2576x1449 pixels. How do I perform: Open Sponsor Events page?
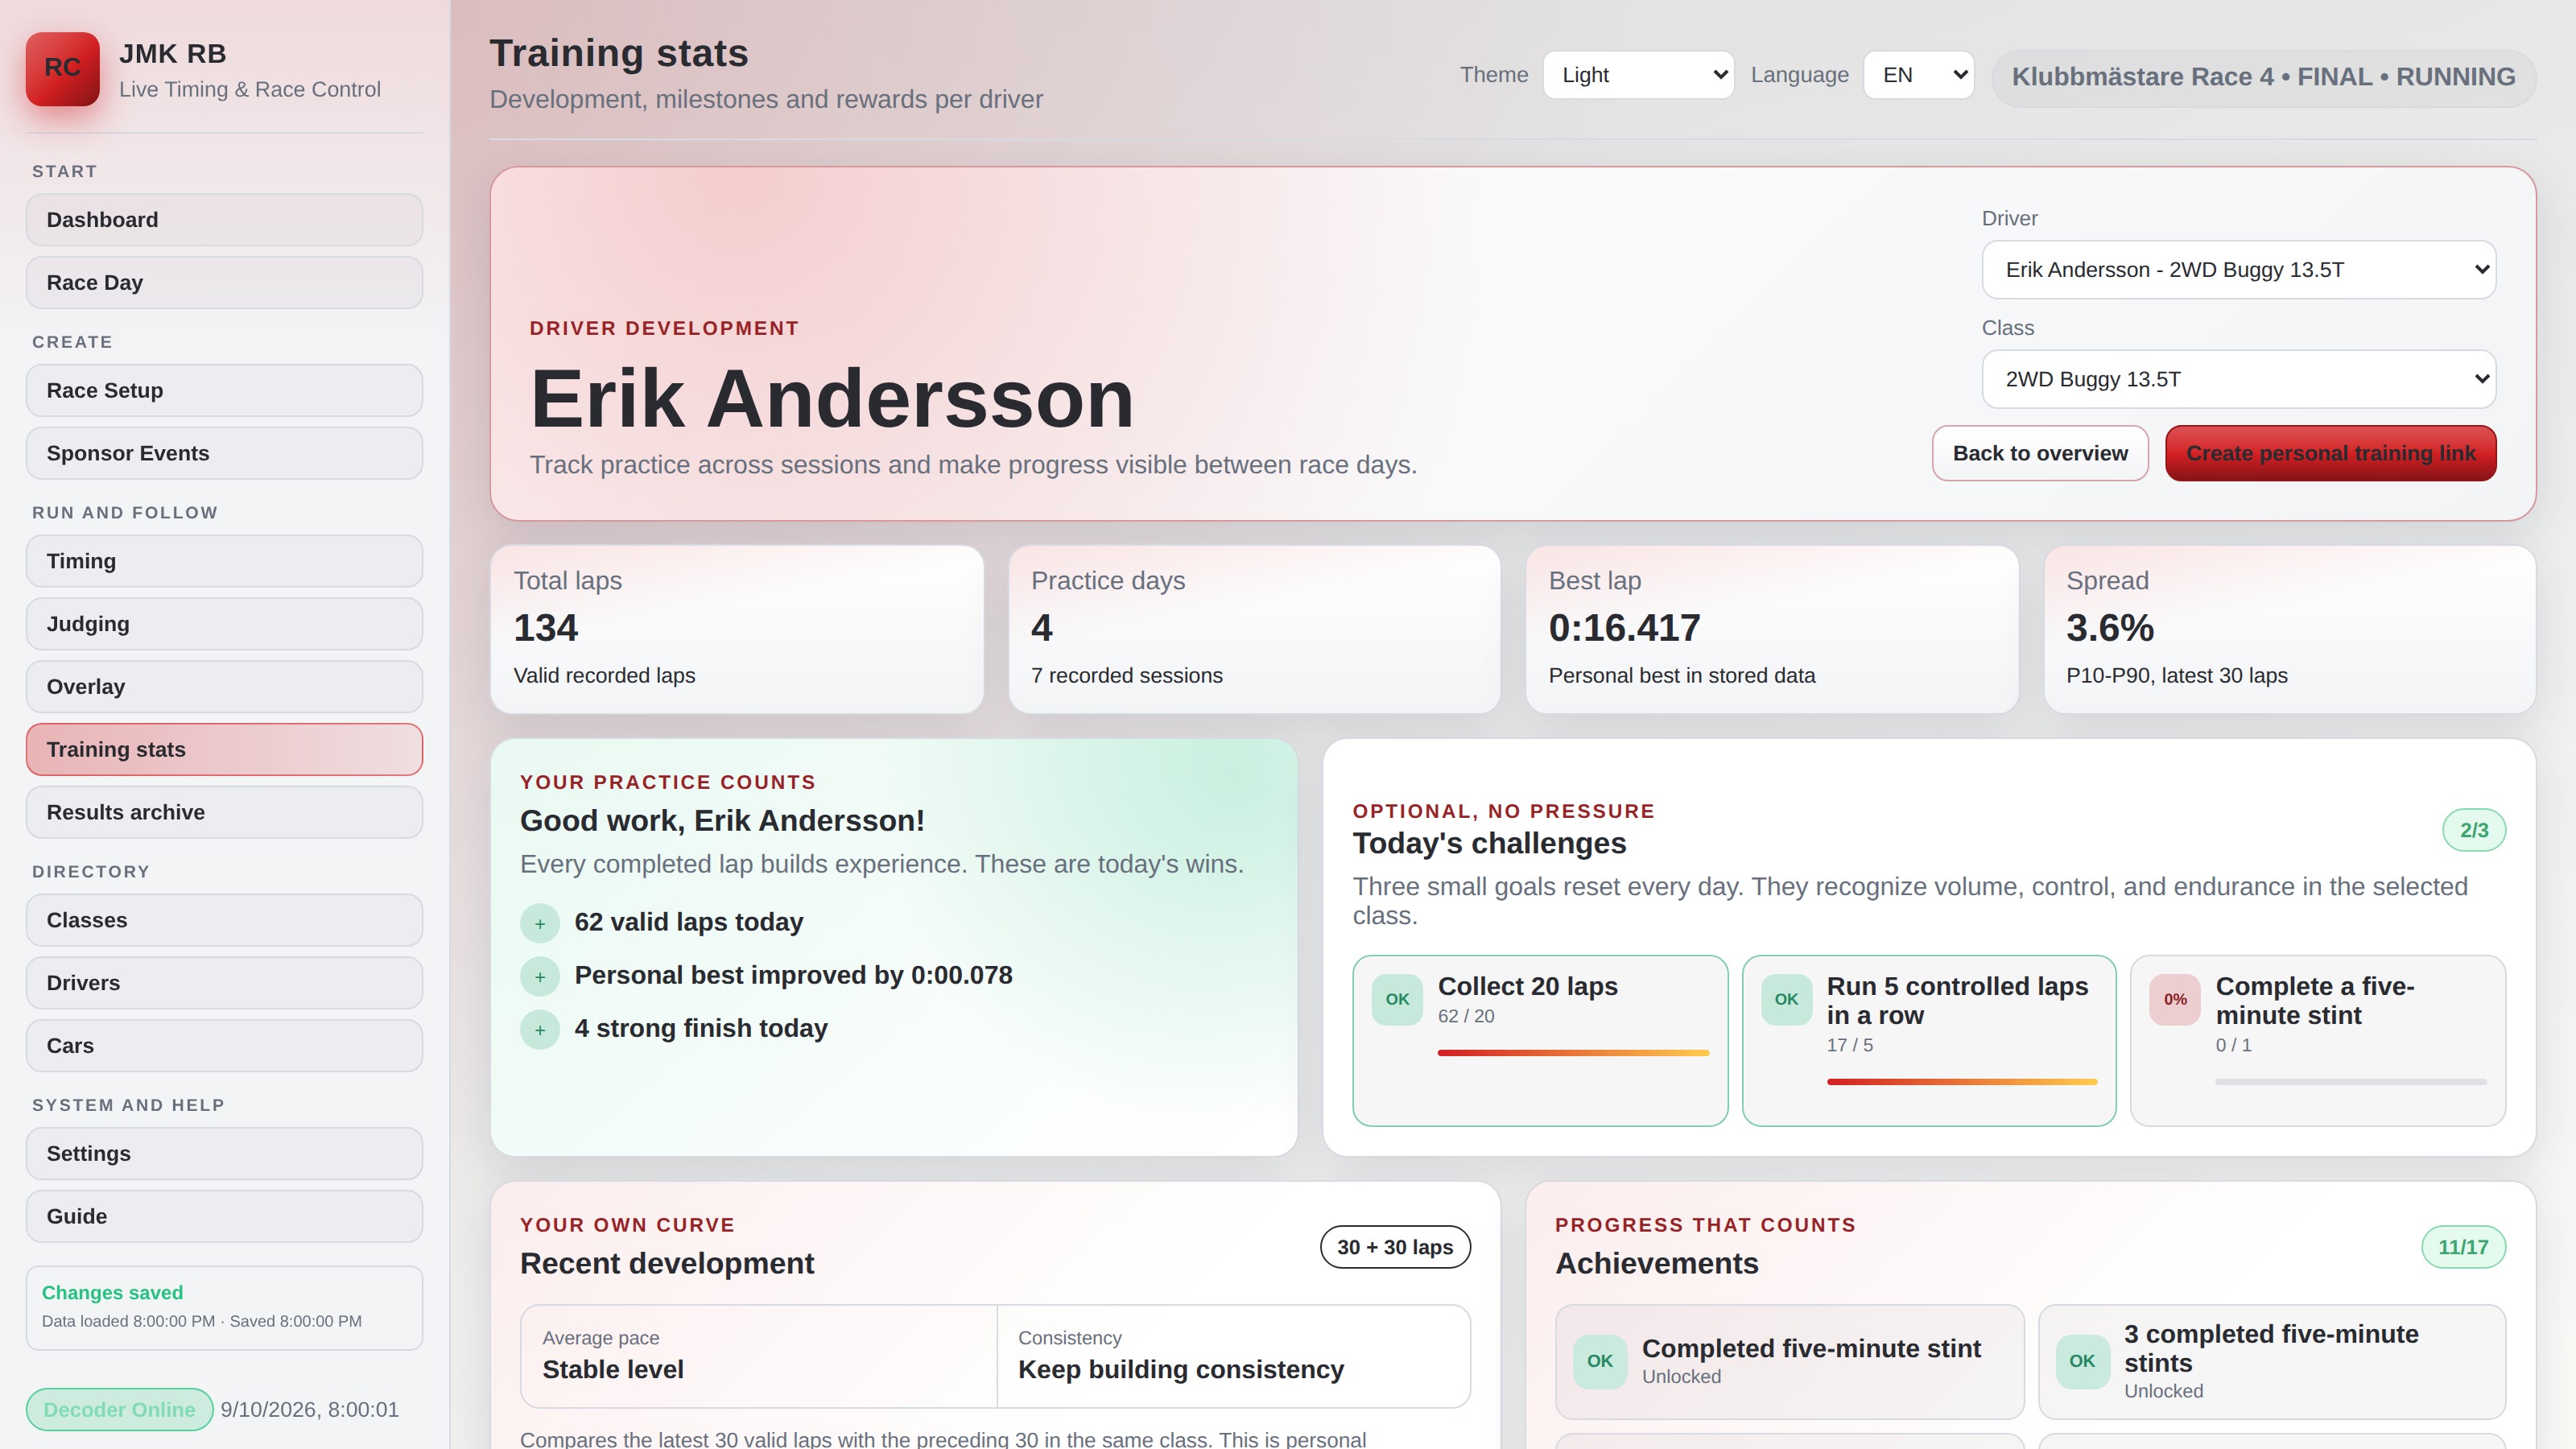click(x=224, y=454)
